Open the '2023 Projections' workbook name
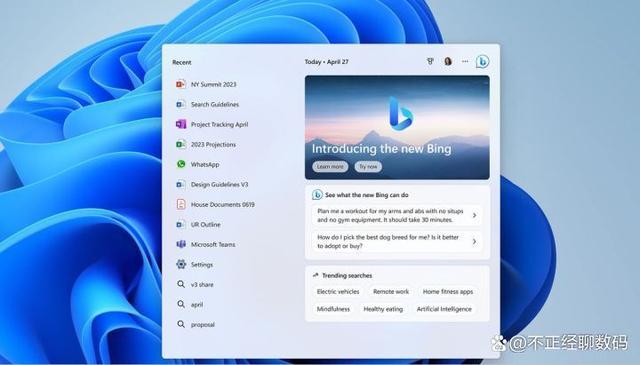640x365 pixels. (x=213, y=144)
